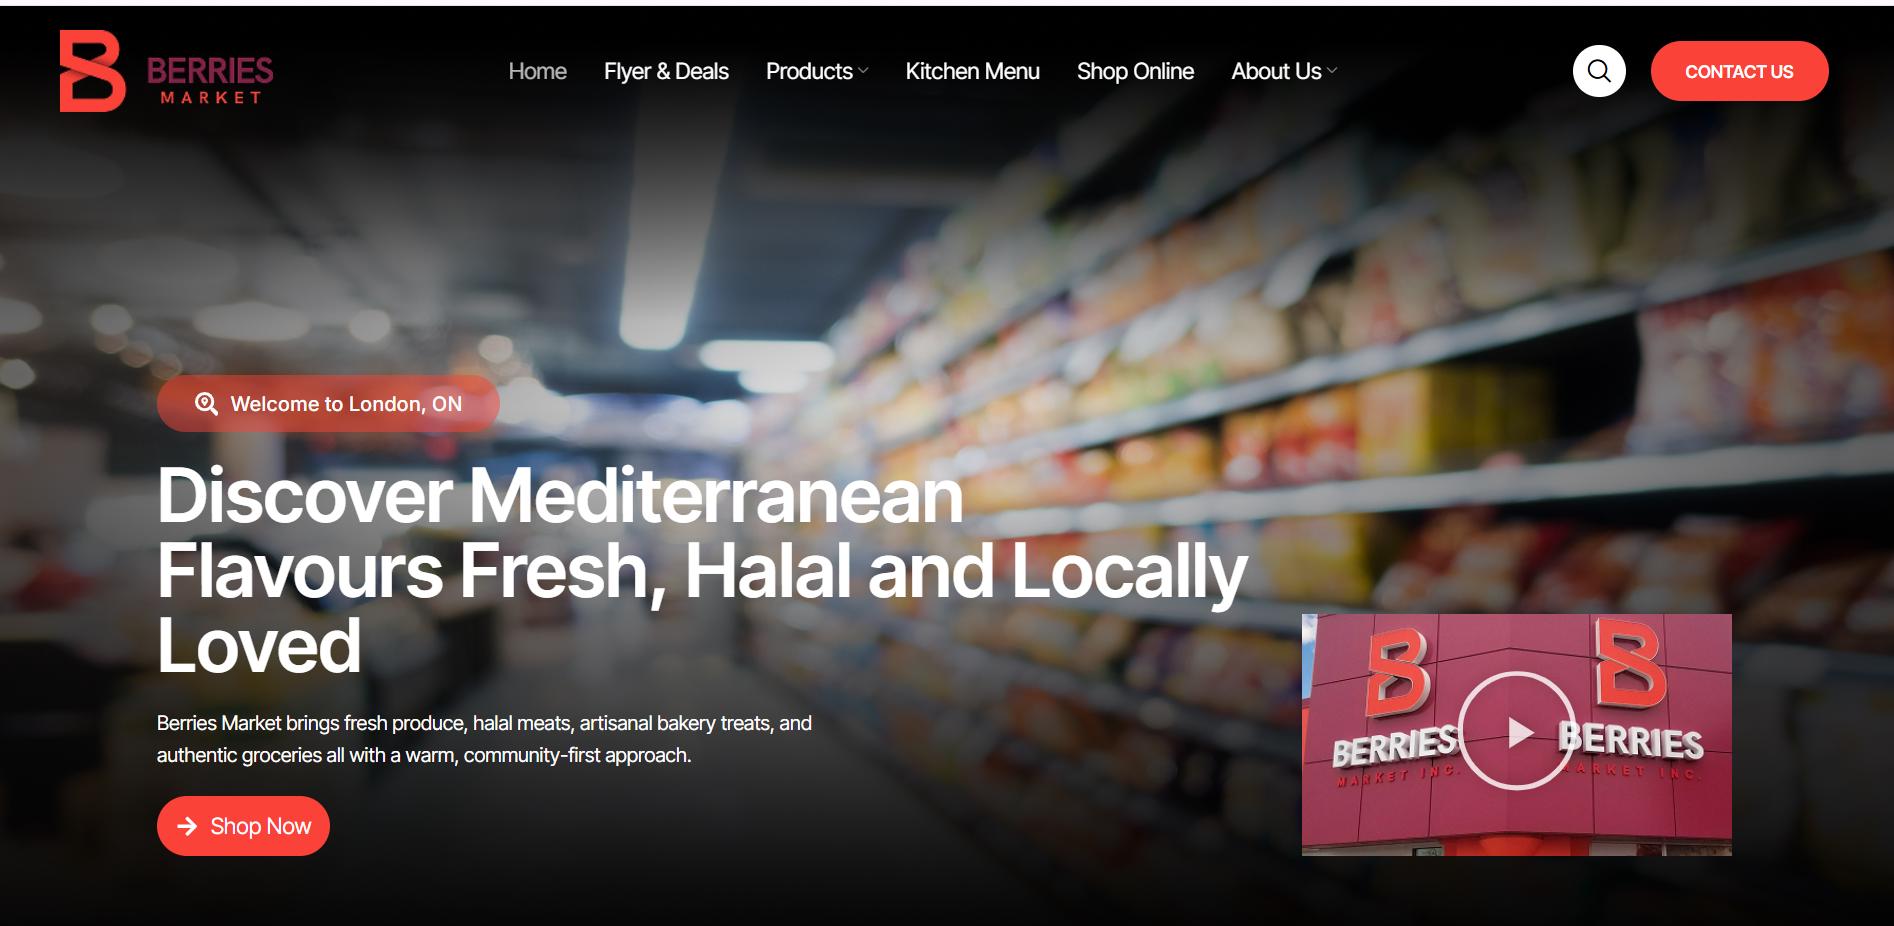Open the Kitchen Menu page

click(x=972, y=71)
